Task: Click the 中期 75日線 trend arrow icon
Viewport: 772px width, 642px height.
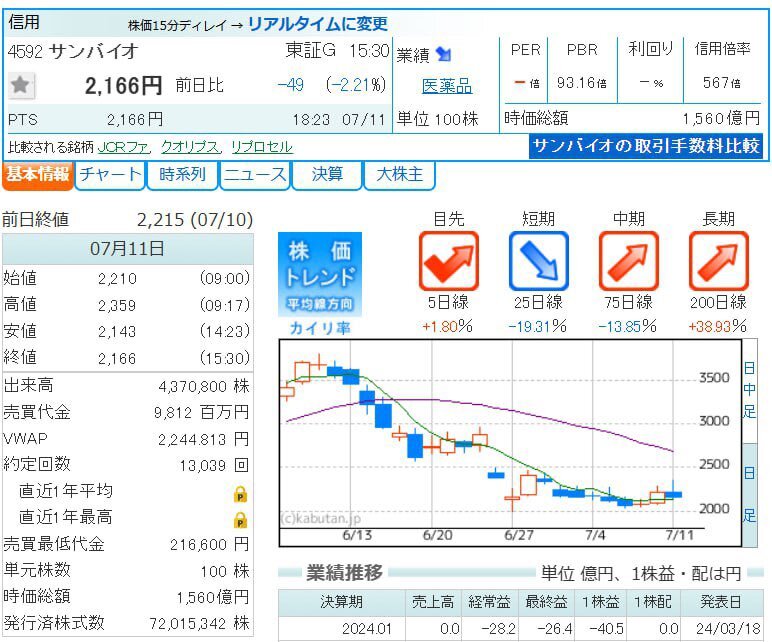Action: [x=629, y=261]
